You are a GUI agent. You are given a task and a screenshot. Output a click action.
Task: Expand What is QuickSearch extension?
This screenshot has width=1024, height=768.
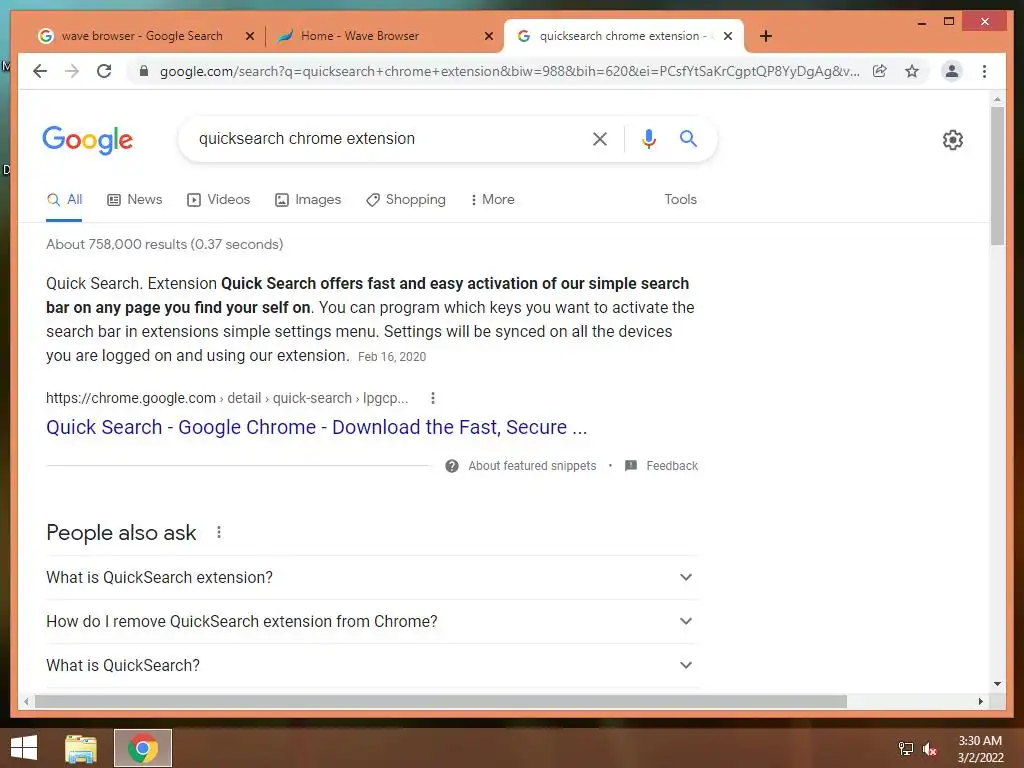point(372,577)
